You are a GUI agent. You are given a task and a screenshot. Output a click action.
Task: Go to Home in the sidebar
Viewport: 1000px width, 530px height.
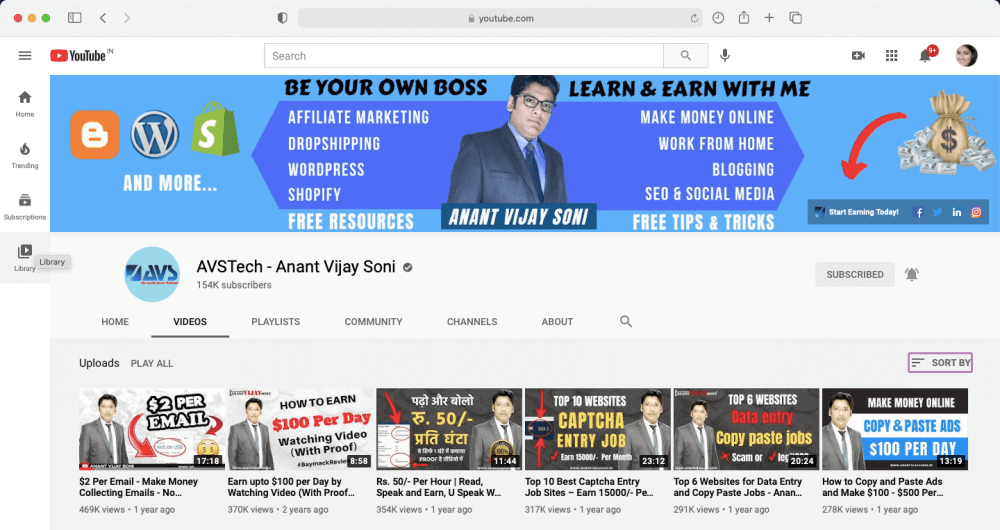25,104
